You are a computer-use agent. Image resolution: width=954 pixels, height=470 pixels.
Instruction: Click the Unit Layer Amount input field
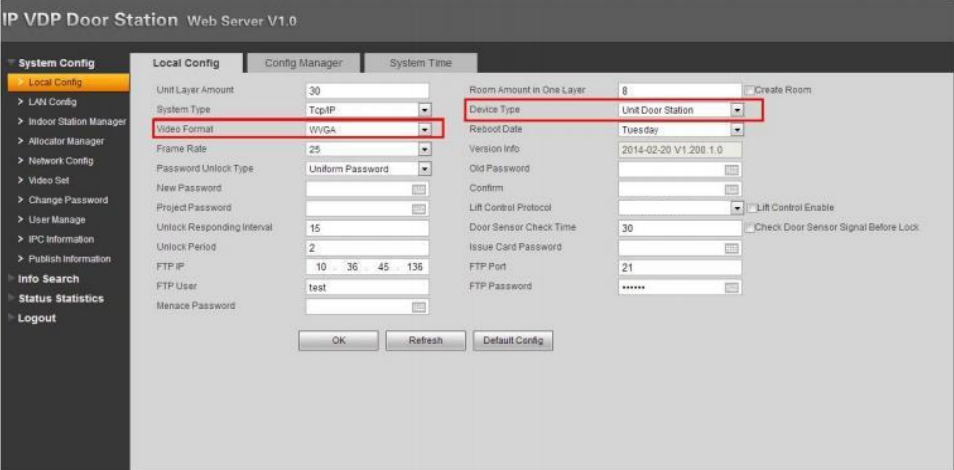point(366,91)
